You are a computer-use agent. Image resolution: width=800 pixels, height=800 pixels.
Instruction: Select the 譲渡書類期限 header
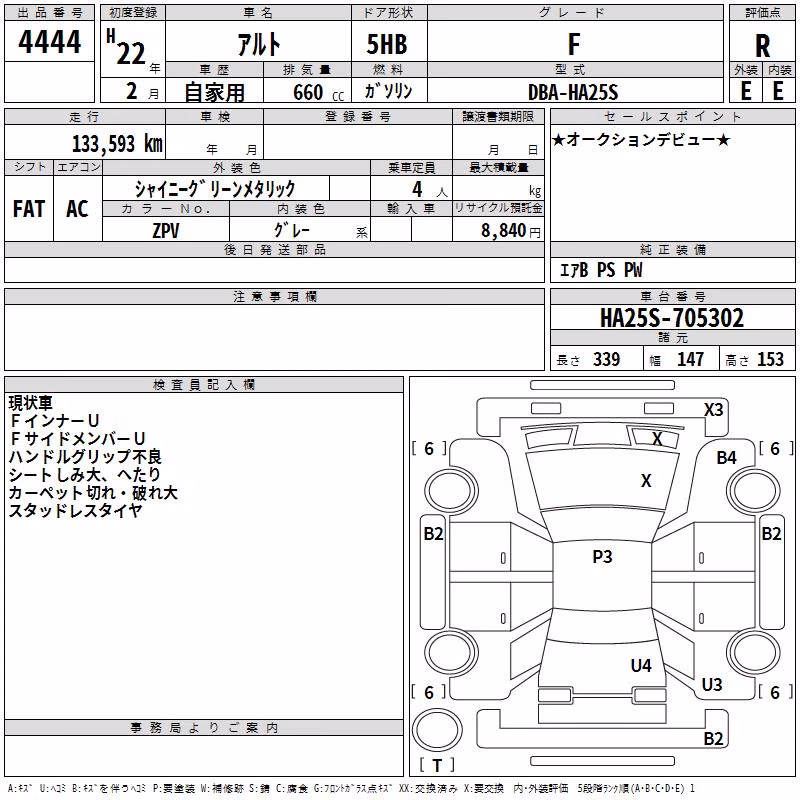tap(498, 116)
